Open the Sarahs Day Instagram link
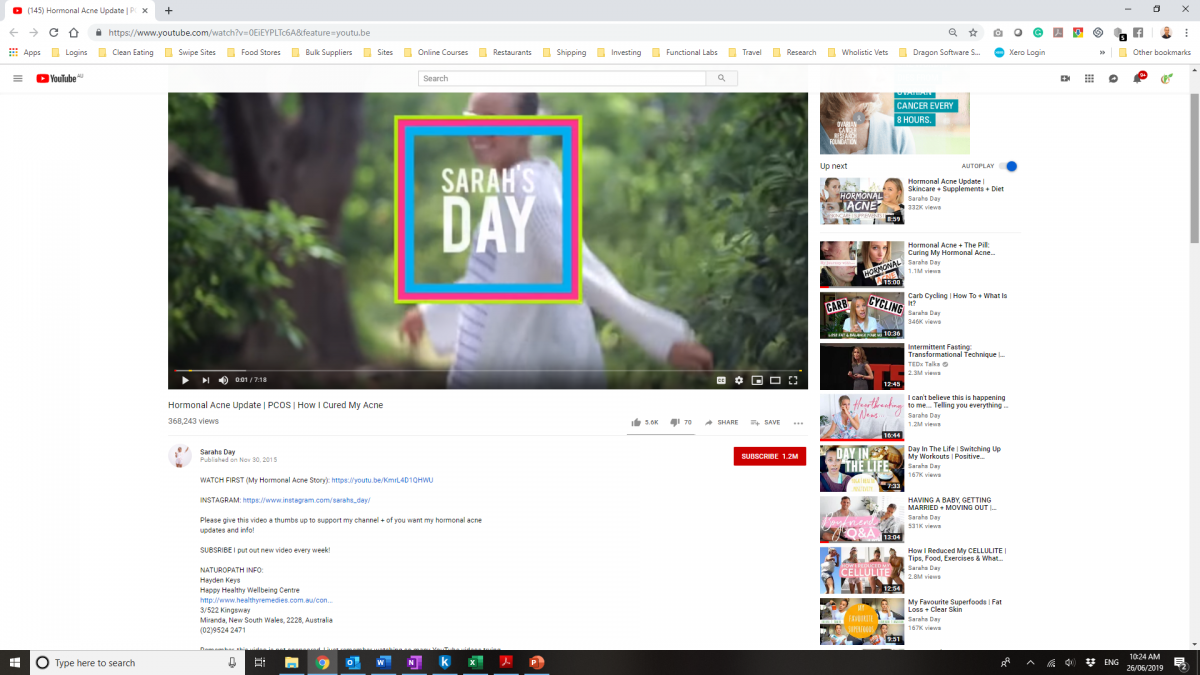The height and width of the screenshot is (675, 1200). point(306,500)
